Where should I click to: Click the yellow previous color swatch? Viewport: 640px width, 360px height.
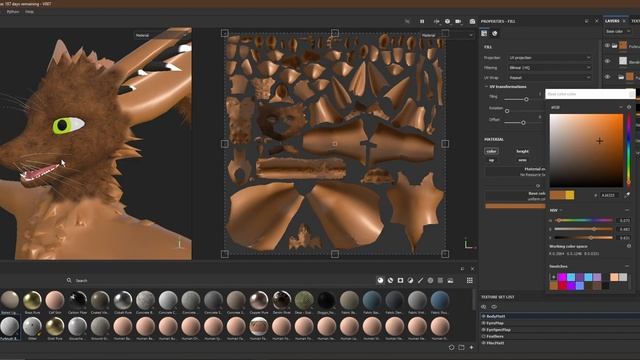[569, 195]
